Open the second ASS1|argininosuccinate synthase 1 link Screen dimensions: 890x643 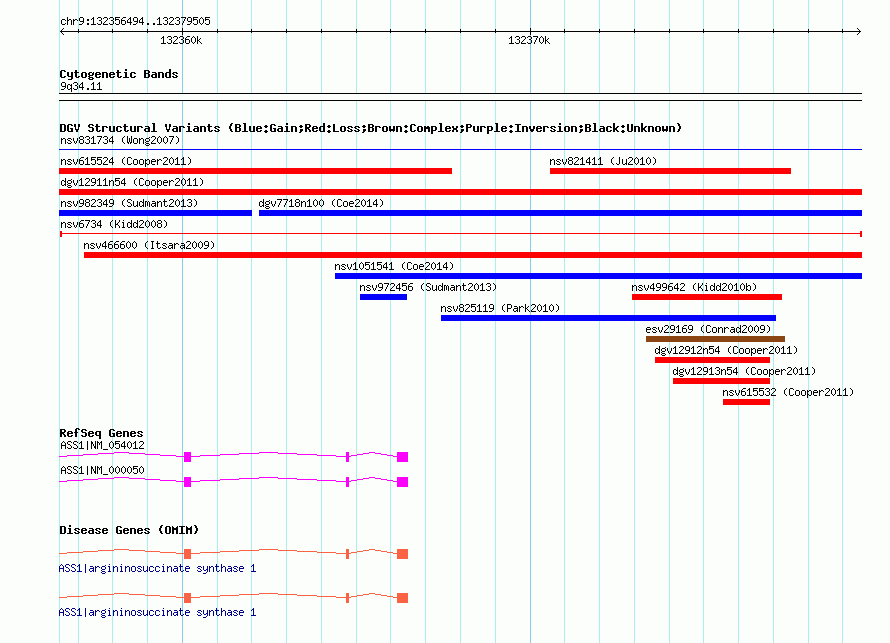[157, 612]
